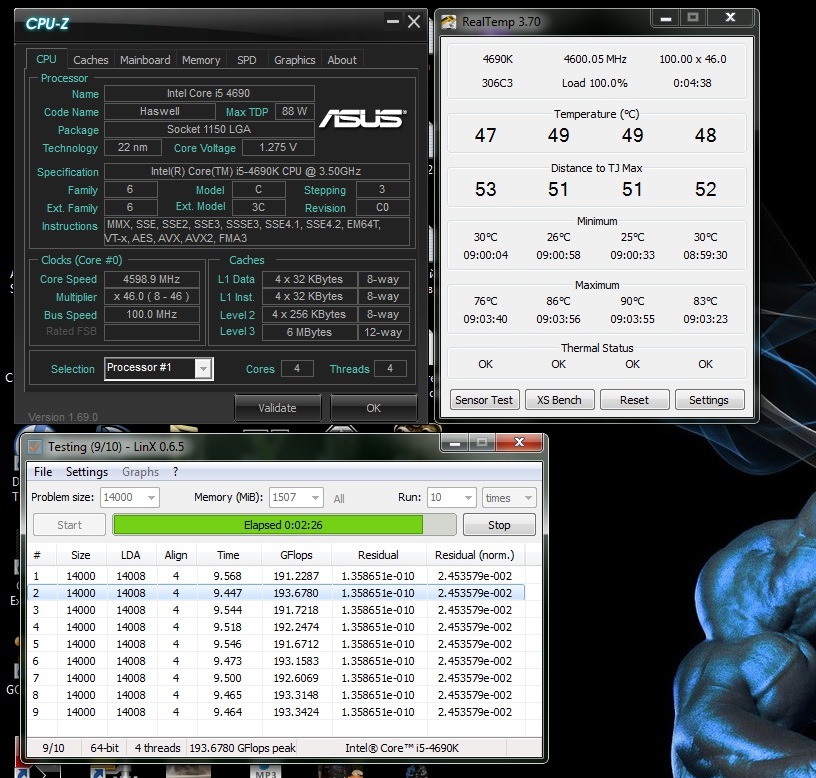Select LinX result row with 193.6780 GFlops

(276, 593)
